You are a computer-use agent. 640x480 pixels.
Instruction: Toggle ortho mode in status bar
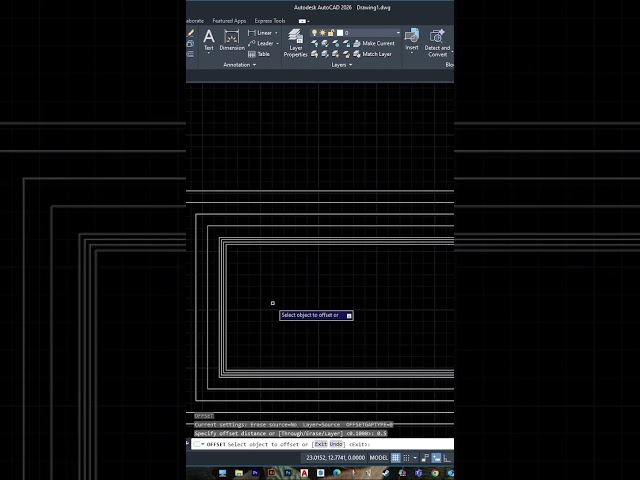pos(447,458)
